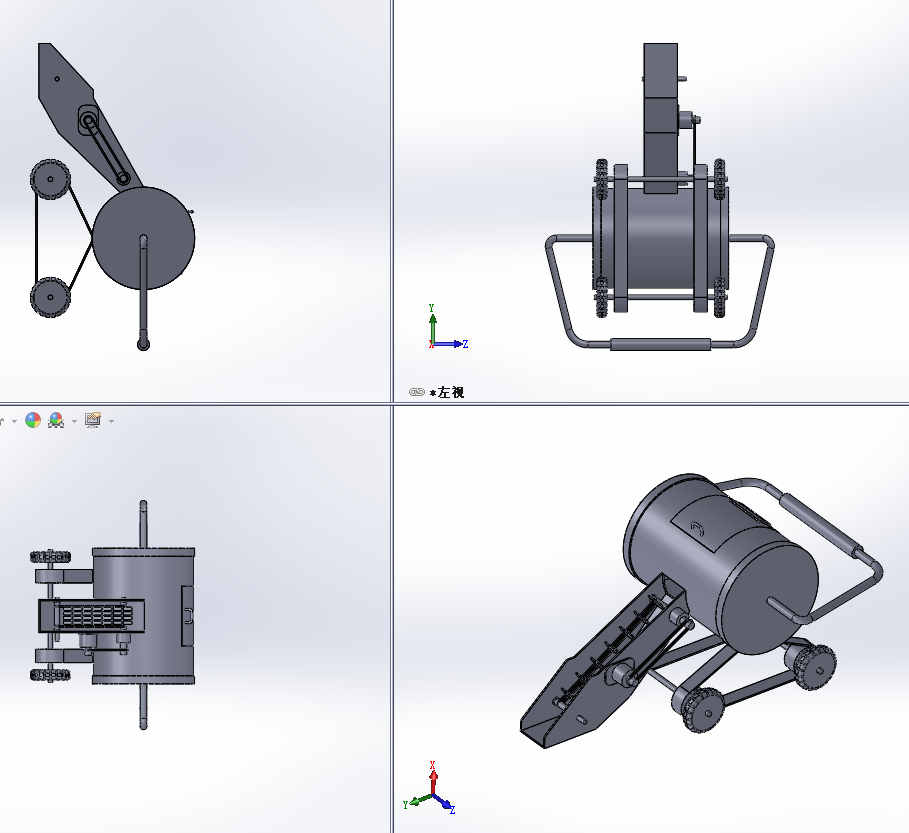Open the dropdown arrow left of Edit Appearance
This screenshot has width=909, height=833.
tap(14, 421)
